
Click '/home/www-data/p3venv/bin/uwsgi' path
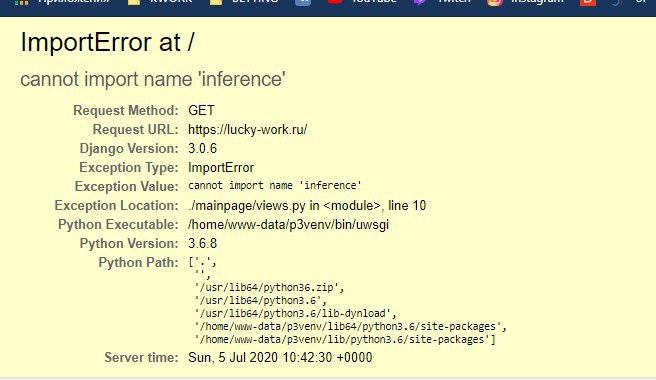click(x=288, y=225)
